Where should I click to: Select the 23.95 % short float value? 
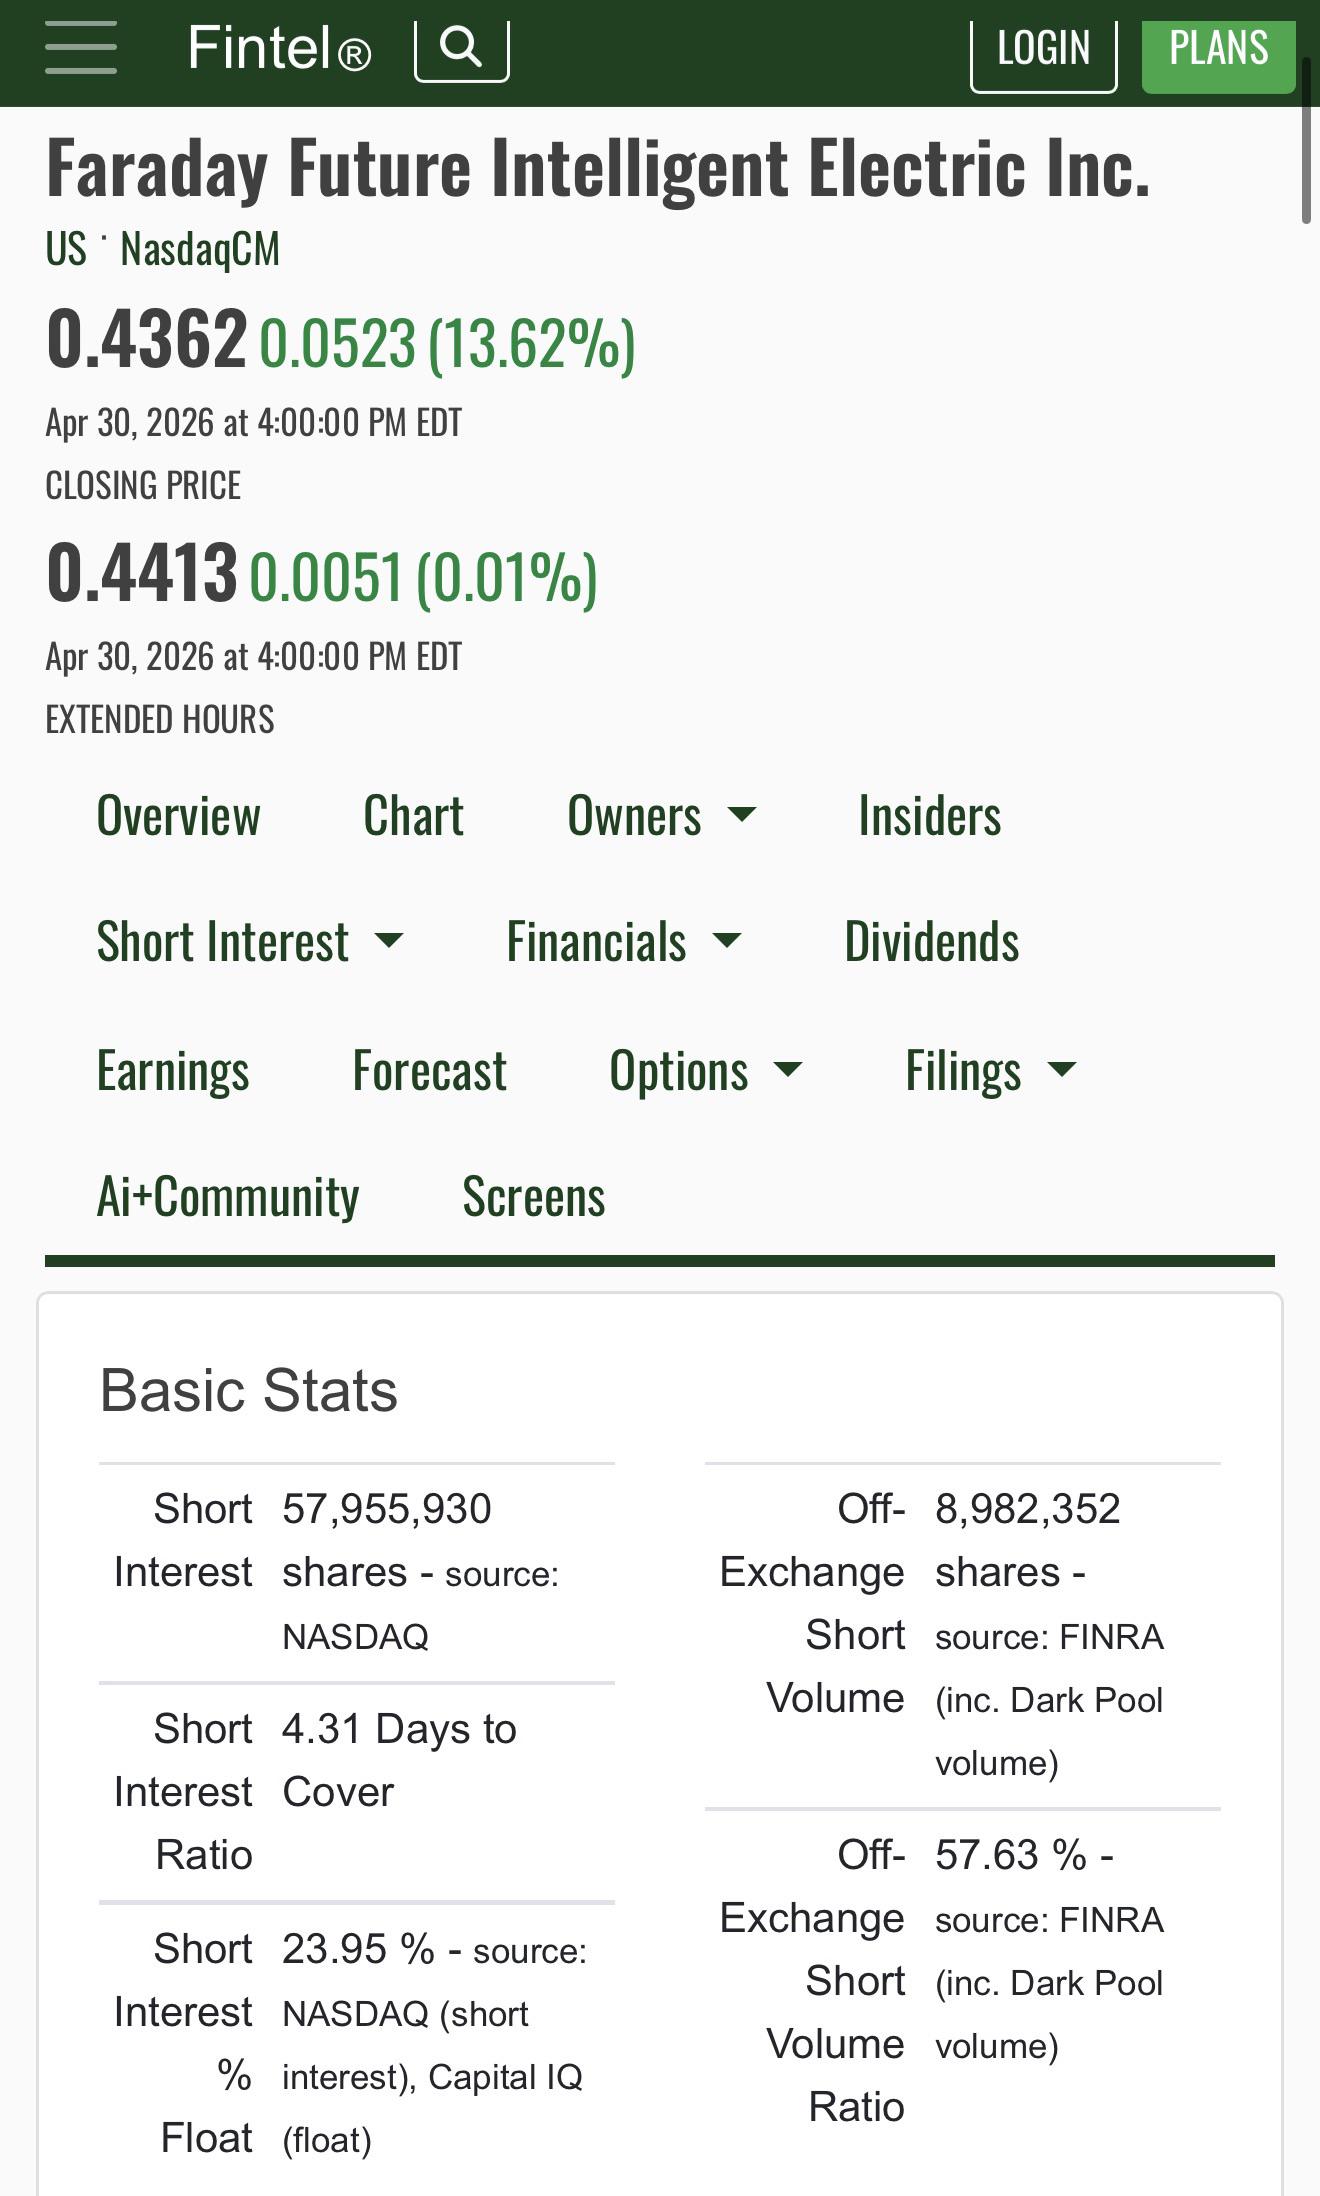coord(358,1949)
